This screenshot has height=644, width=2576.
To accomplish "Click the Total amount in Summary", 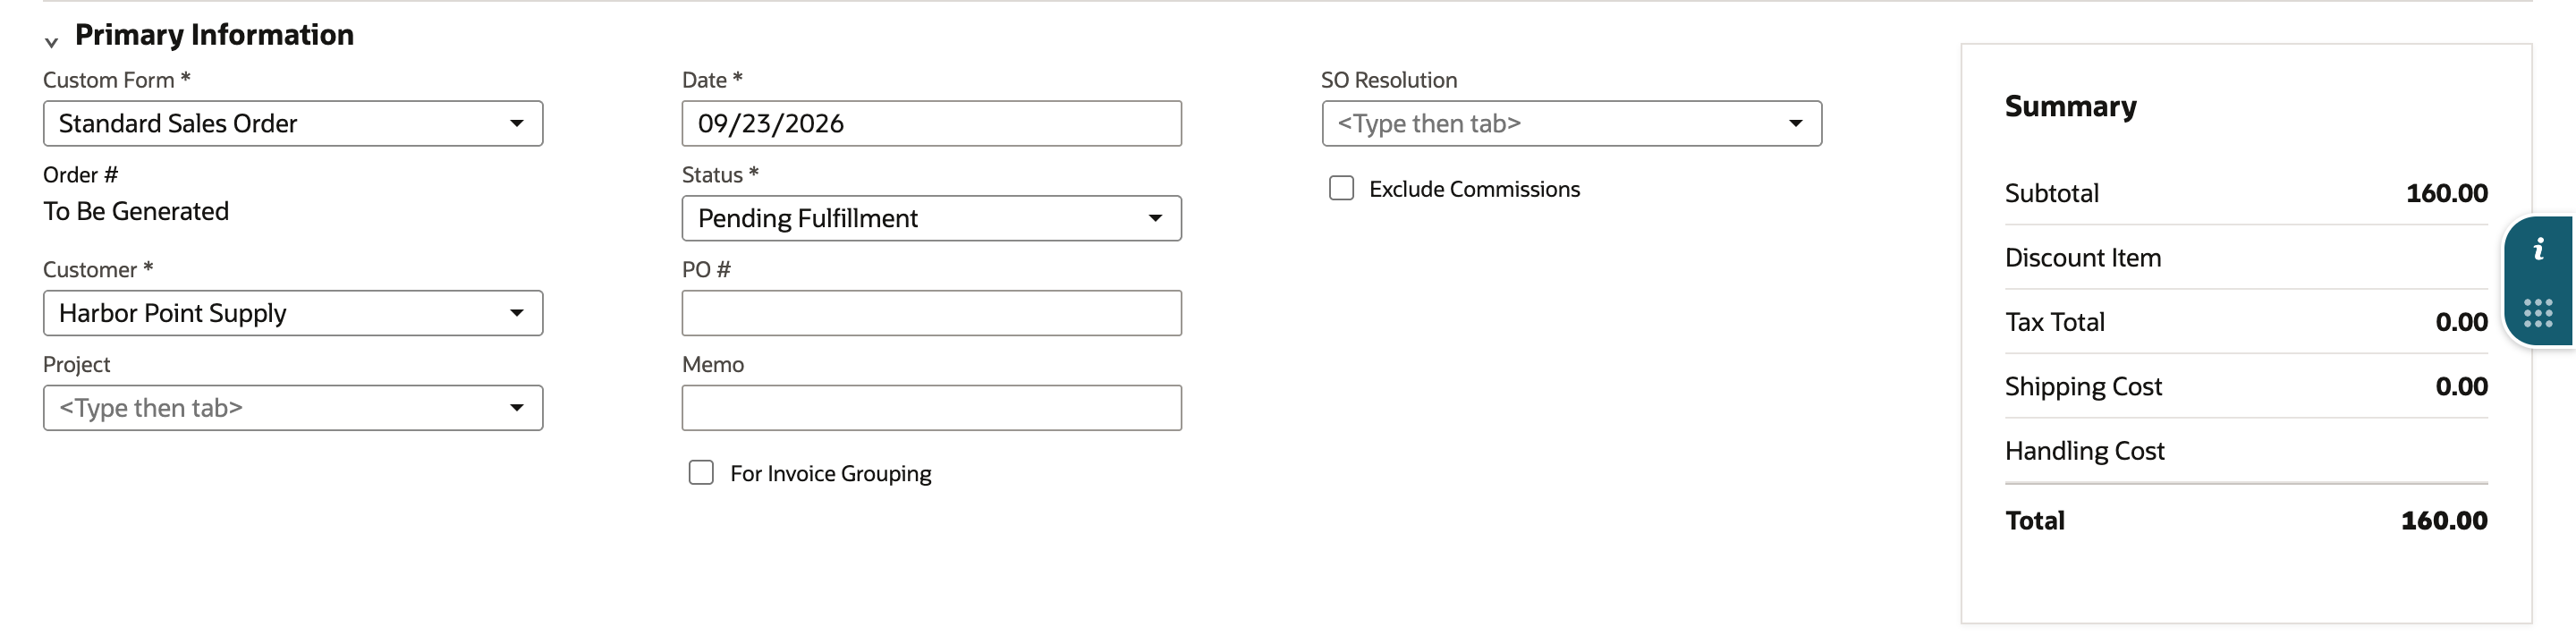I will [2444, 520].
